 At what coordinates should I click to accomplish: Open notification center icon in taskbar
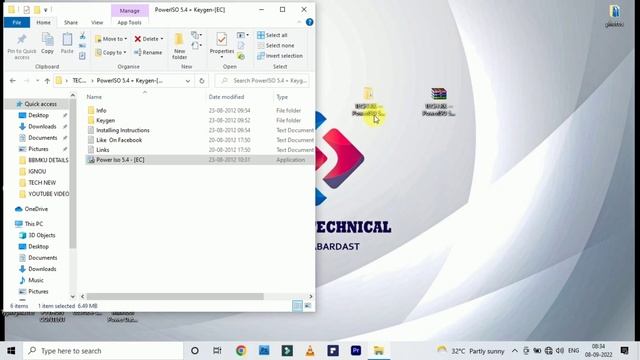624,351
